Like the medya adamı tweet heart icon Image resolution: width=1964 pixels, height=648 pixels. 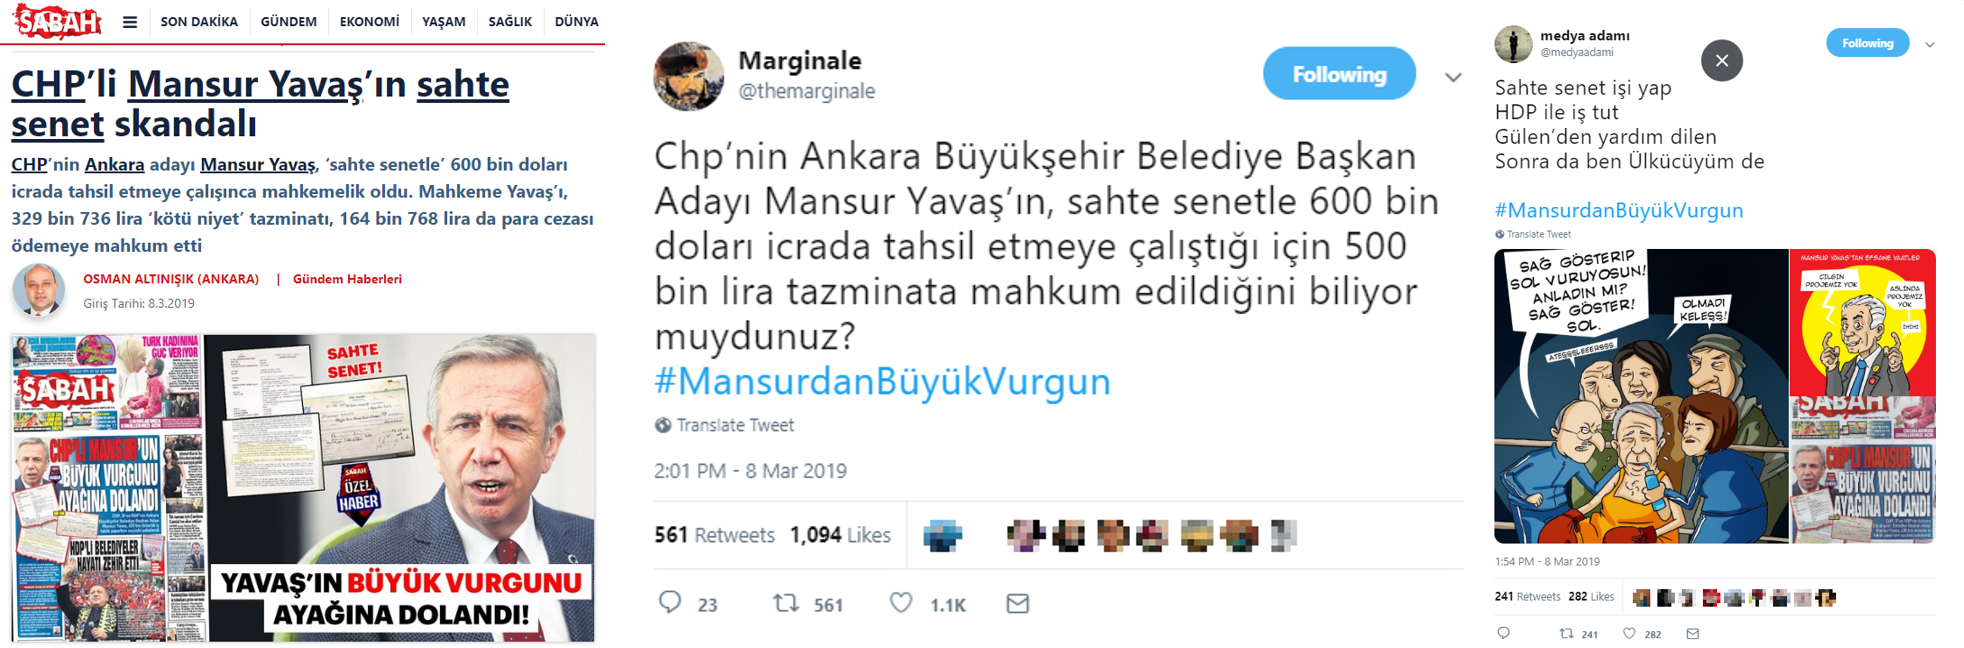point(1629,633)
